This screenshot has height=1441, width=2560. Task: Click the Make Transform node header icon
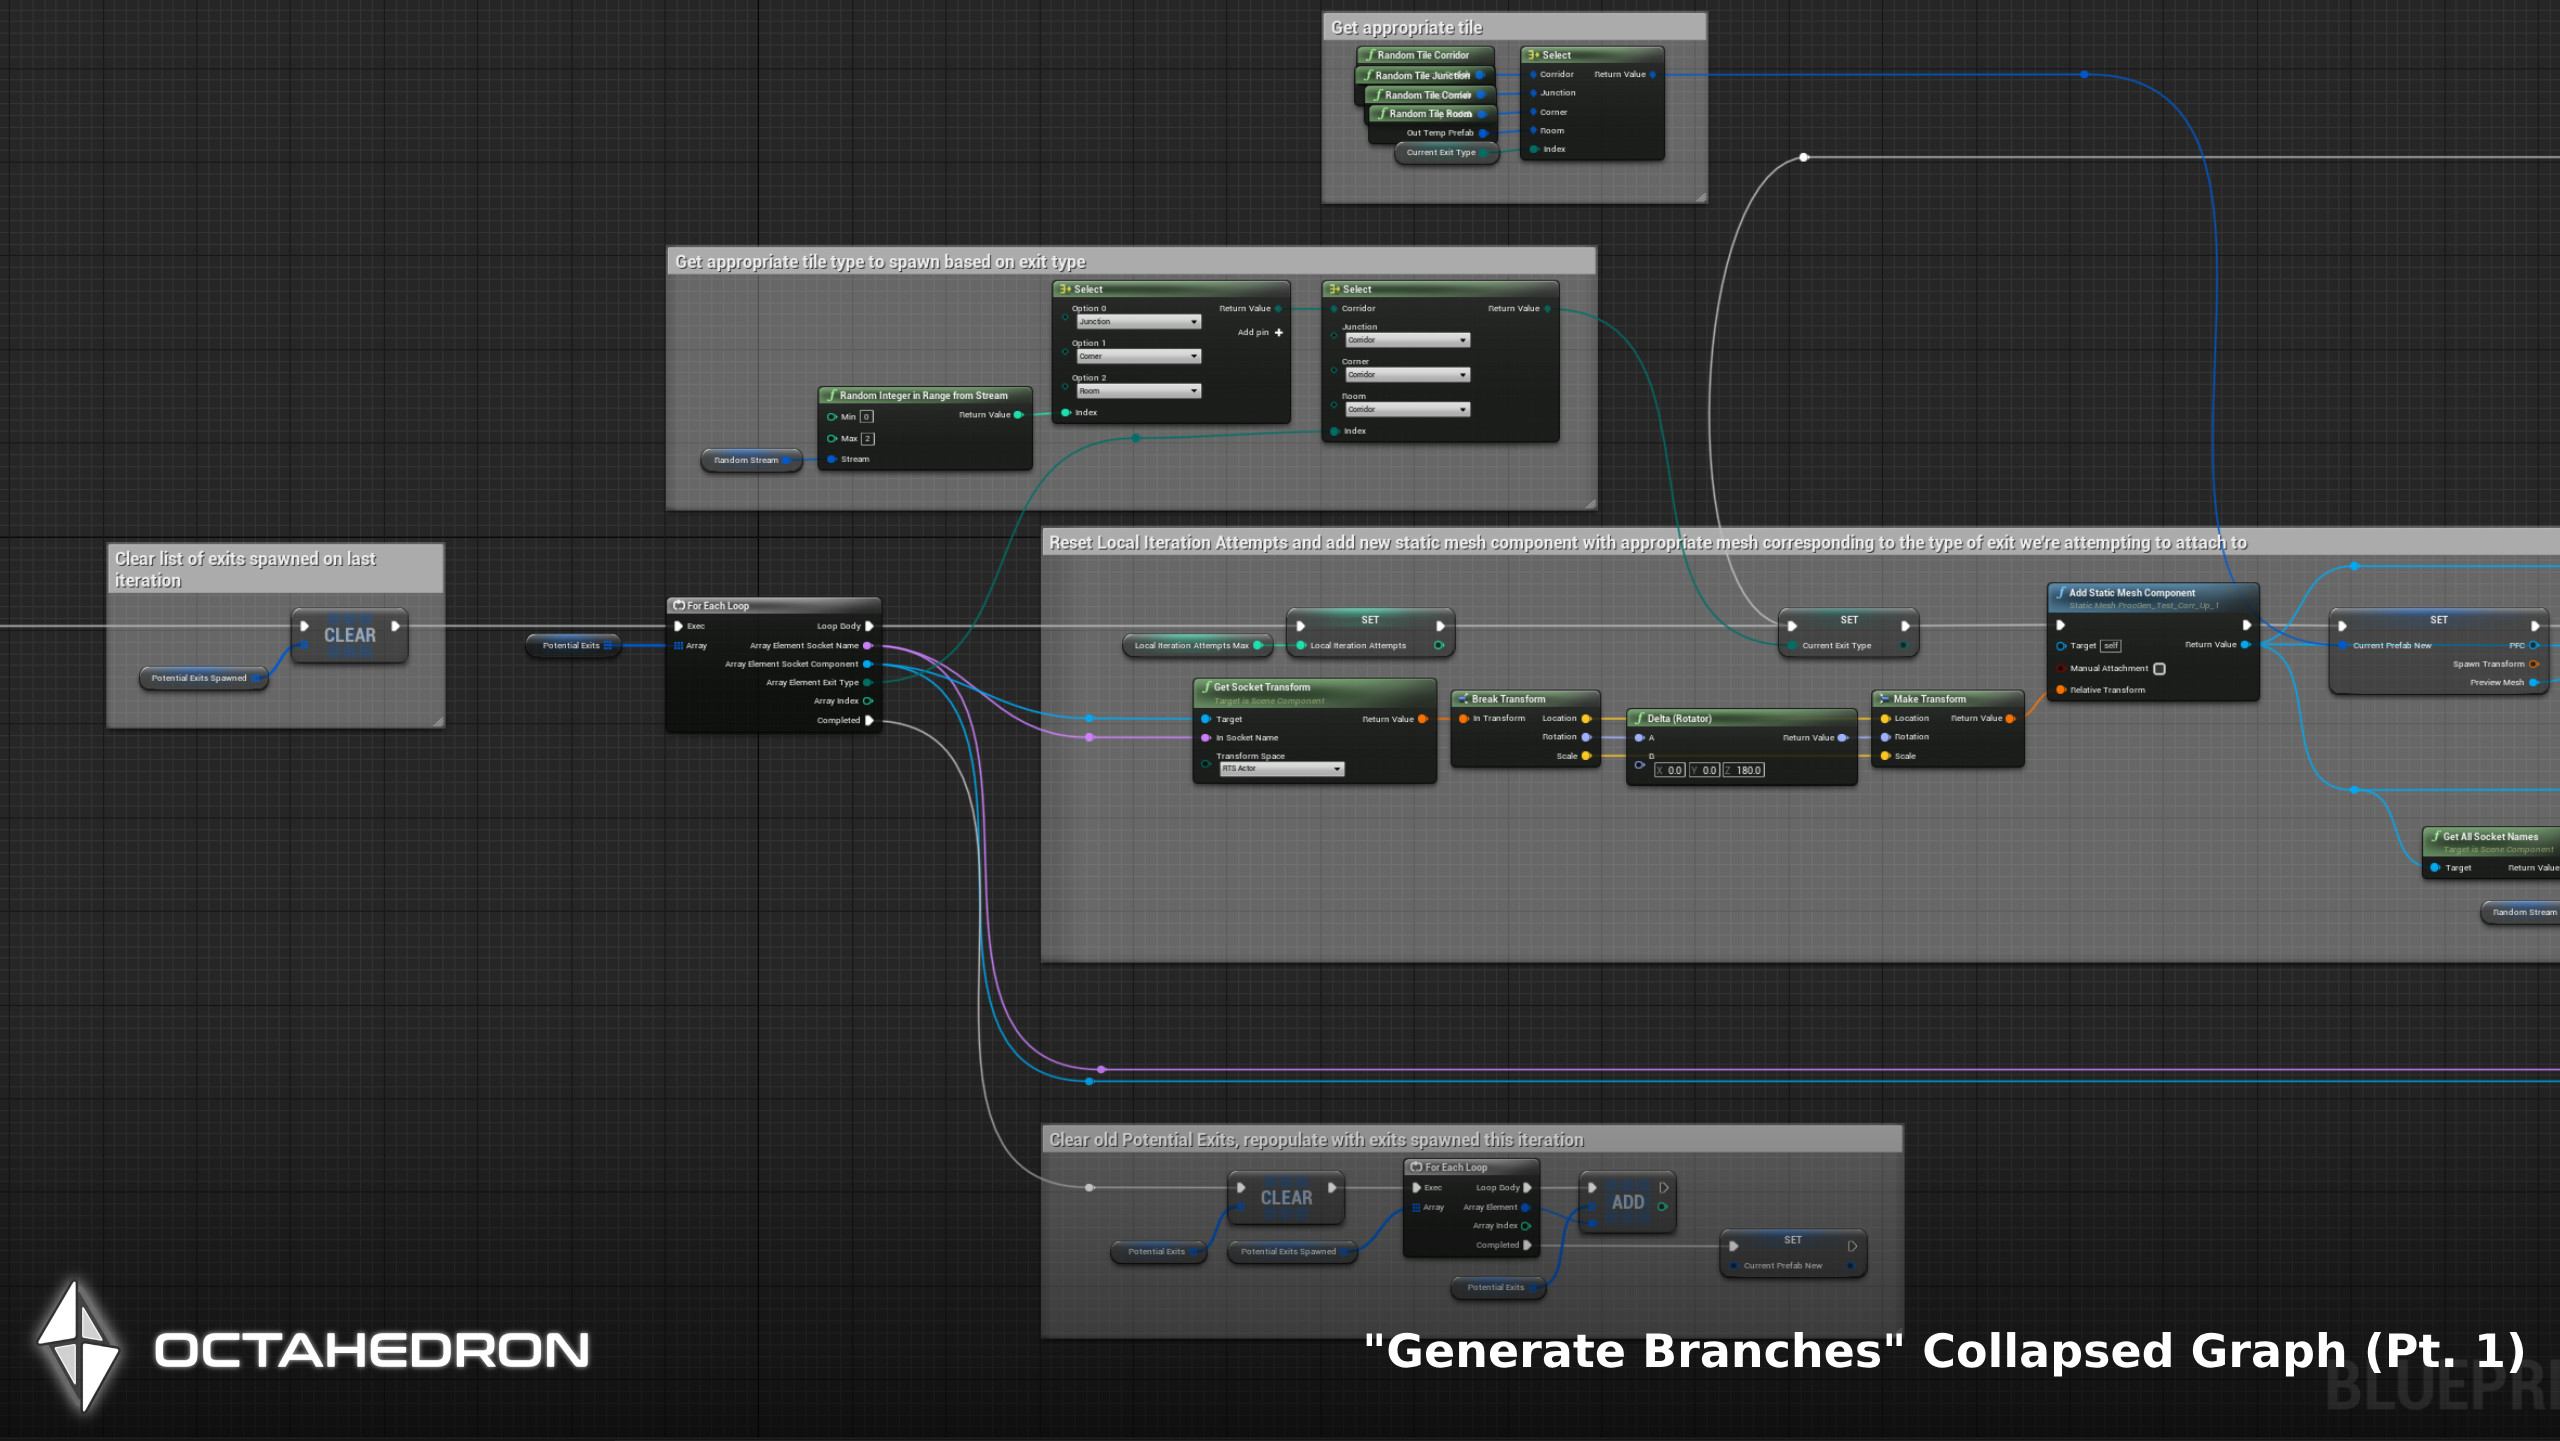pyautogui.click(x=1884, y=699)
